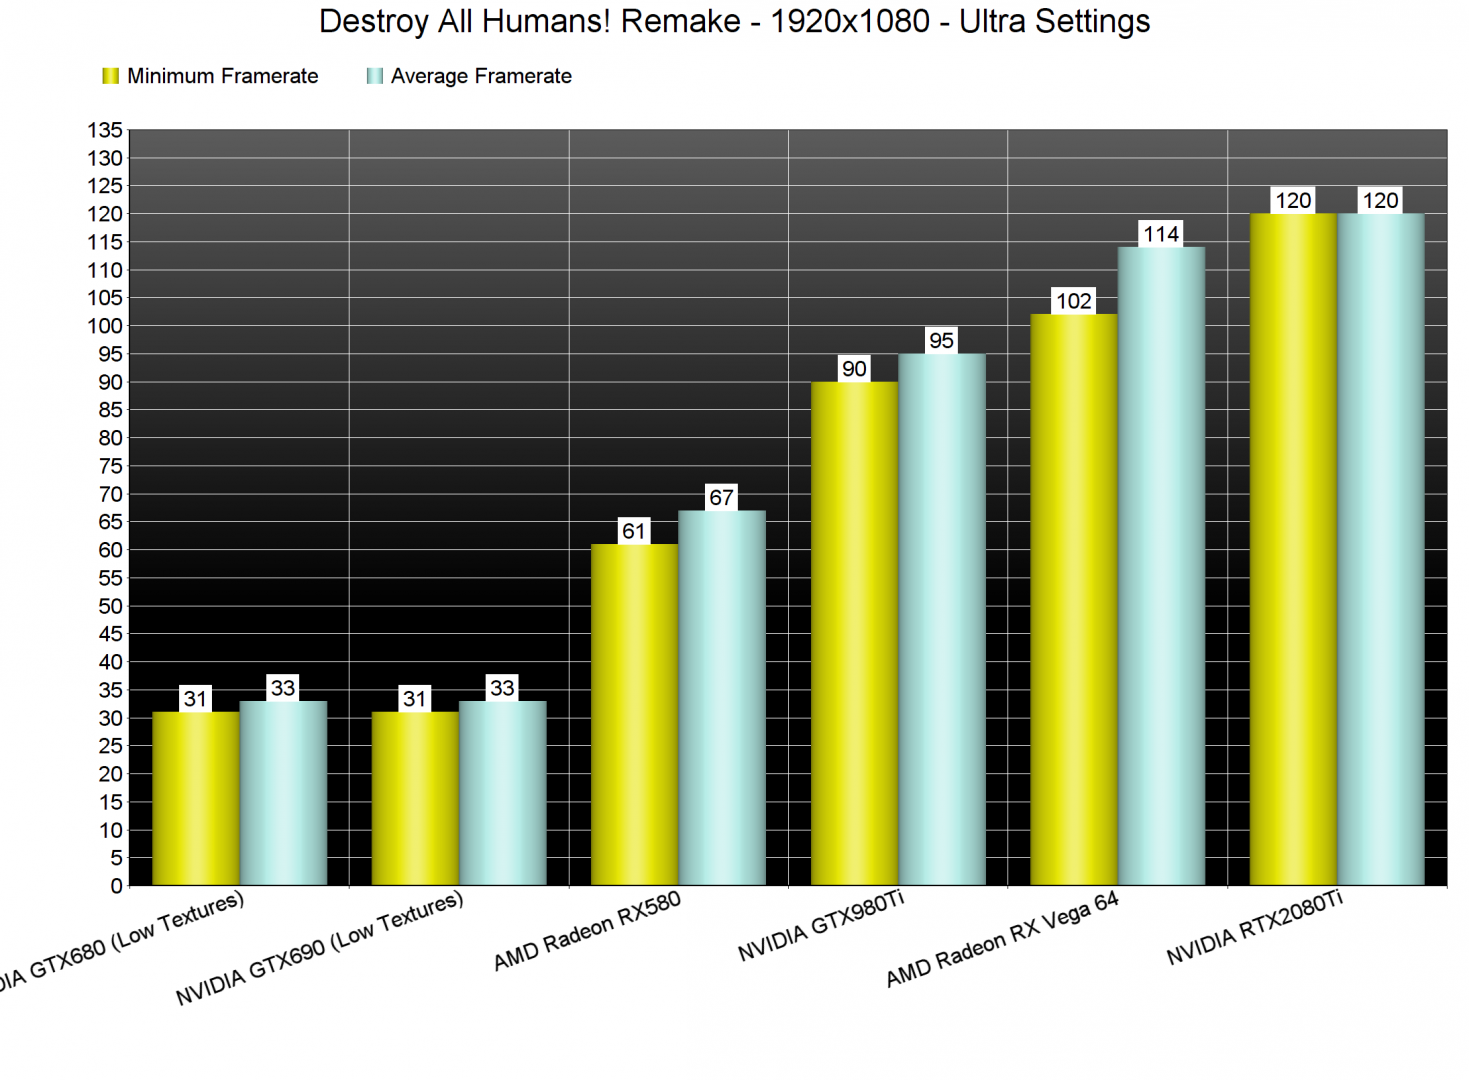Click the 102 data label
Image resolution: width=1469 pixels, height=1080 pixels.
coord(1074,301)
